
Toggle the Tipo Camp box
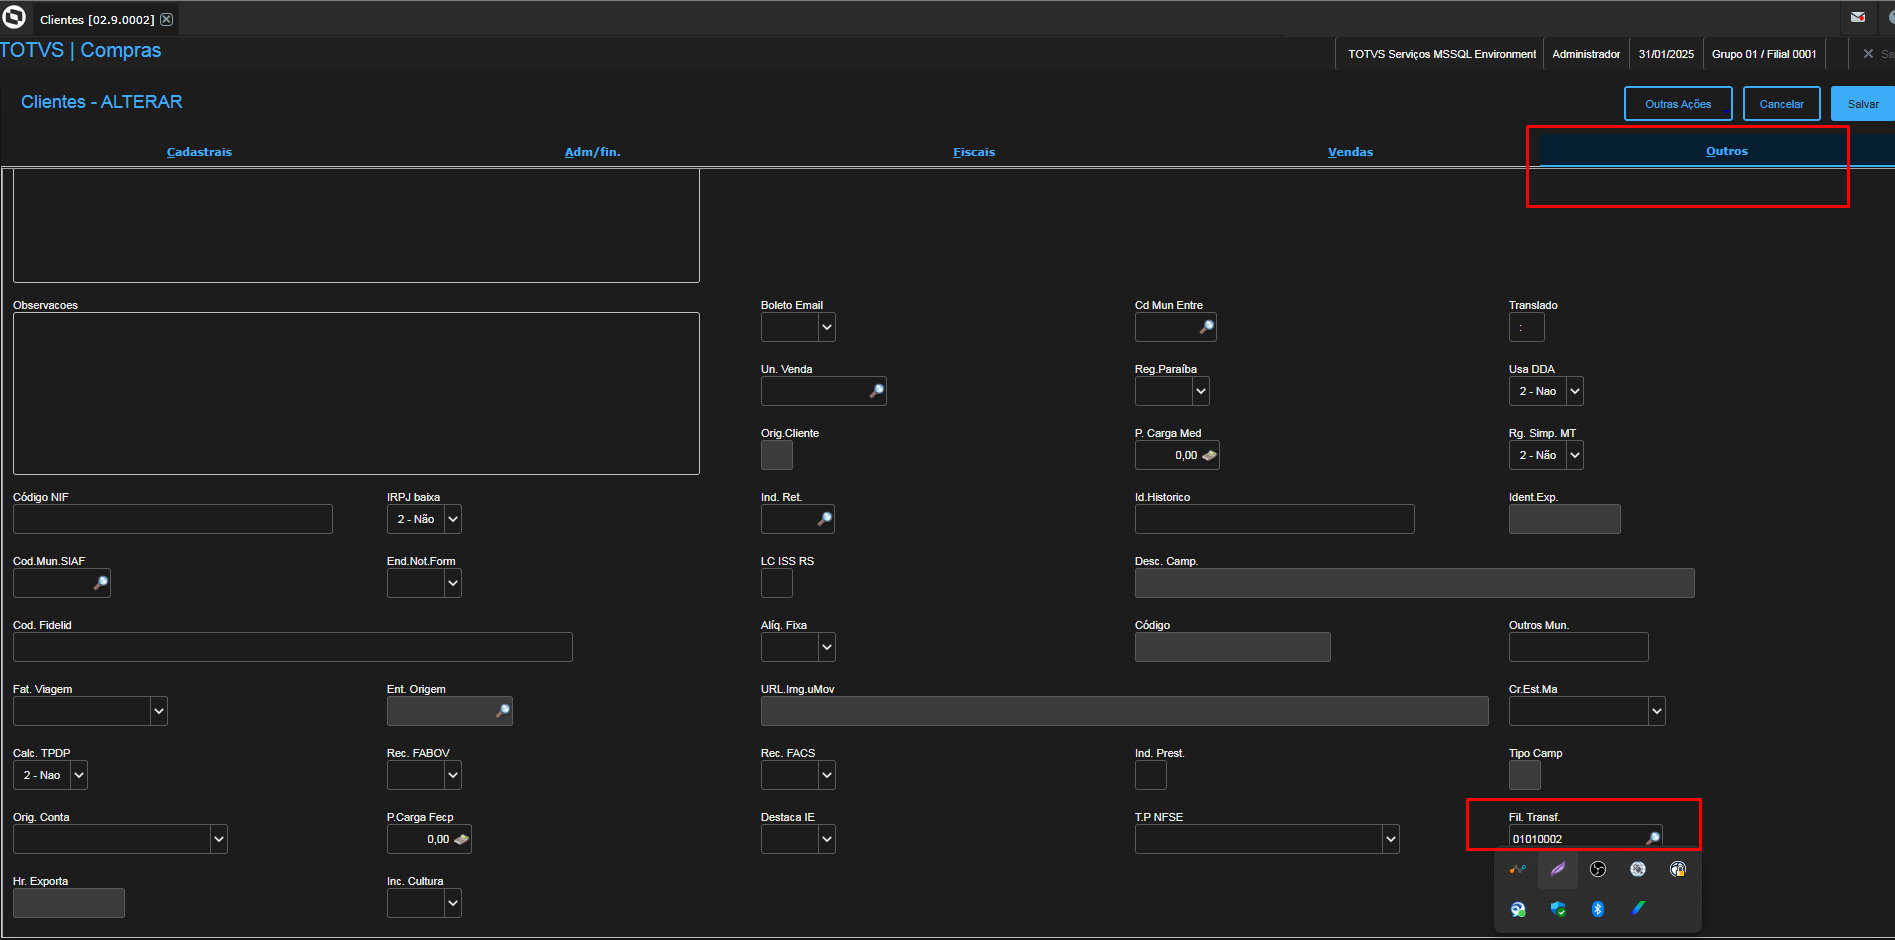(x=1525, y=775)
